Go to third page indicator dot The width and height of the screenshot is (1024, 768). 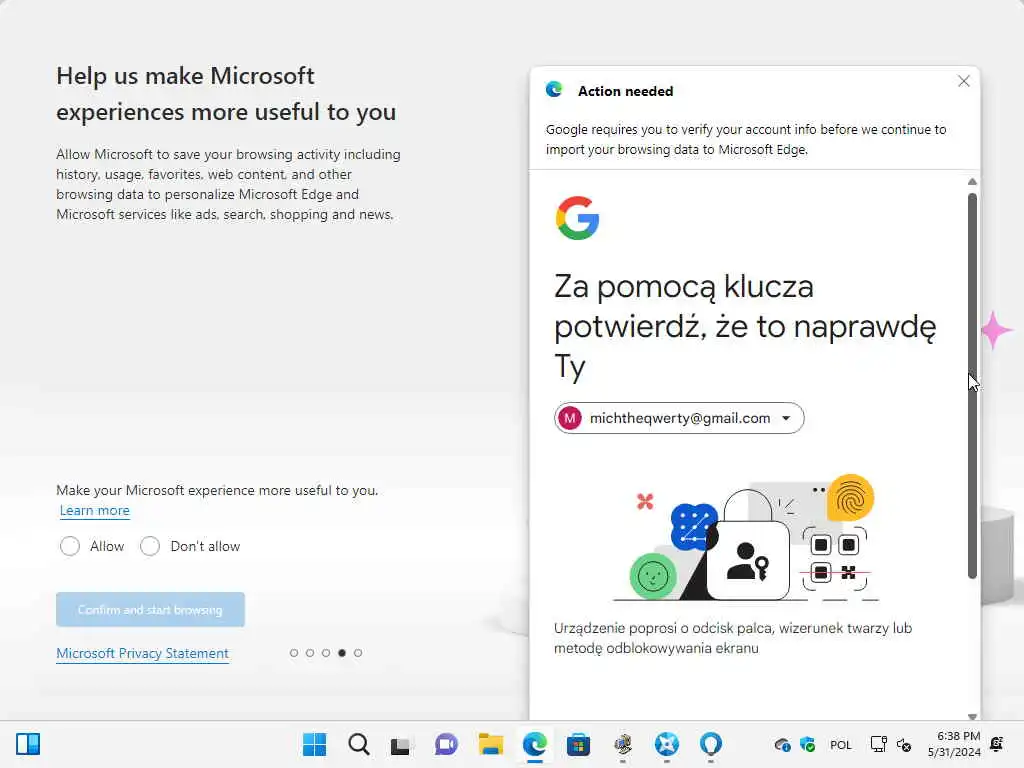tap(326, 653)
